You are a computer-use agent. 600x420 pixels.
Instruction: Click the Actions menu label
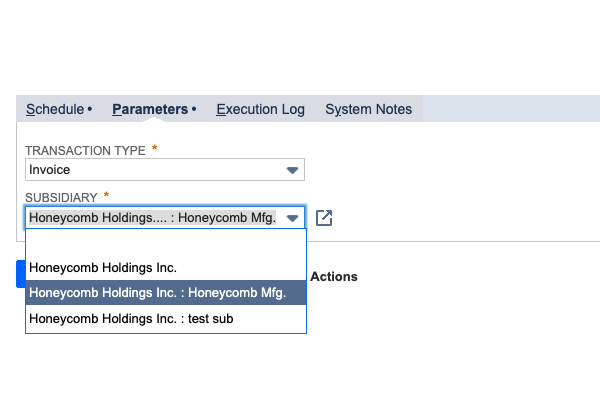[334, 276]
